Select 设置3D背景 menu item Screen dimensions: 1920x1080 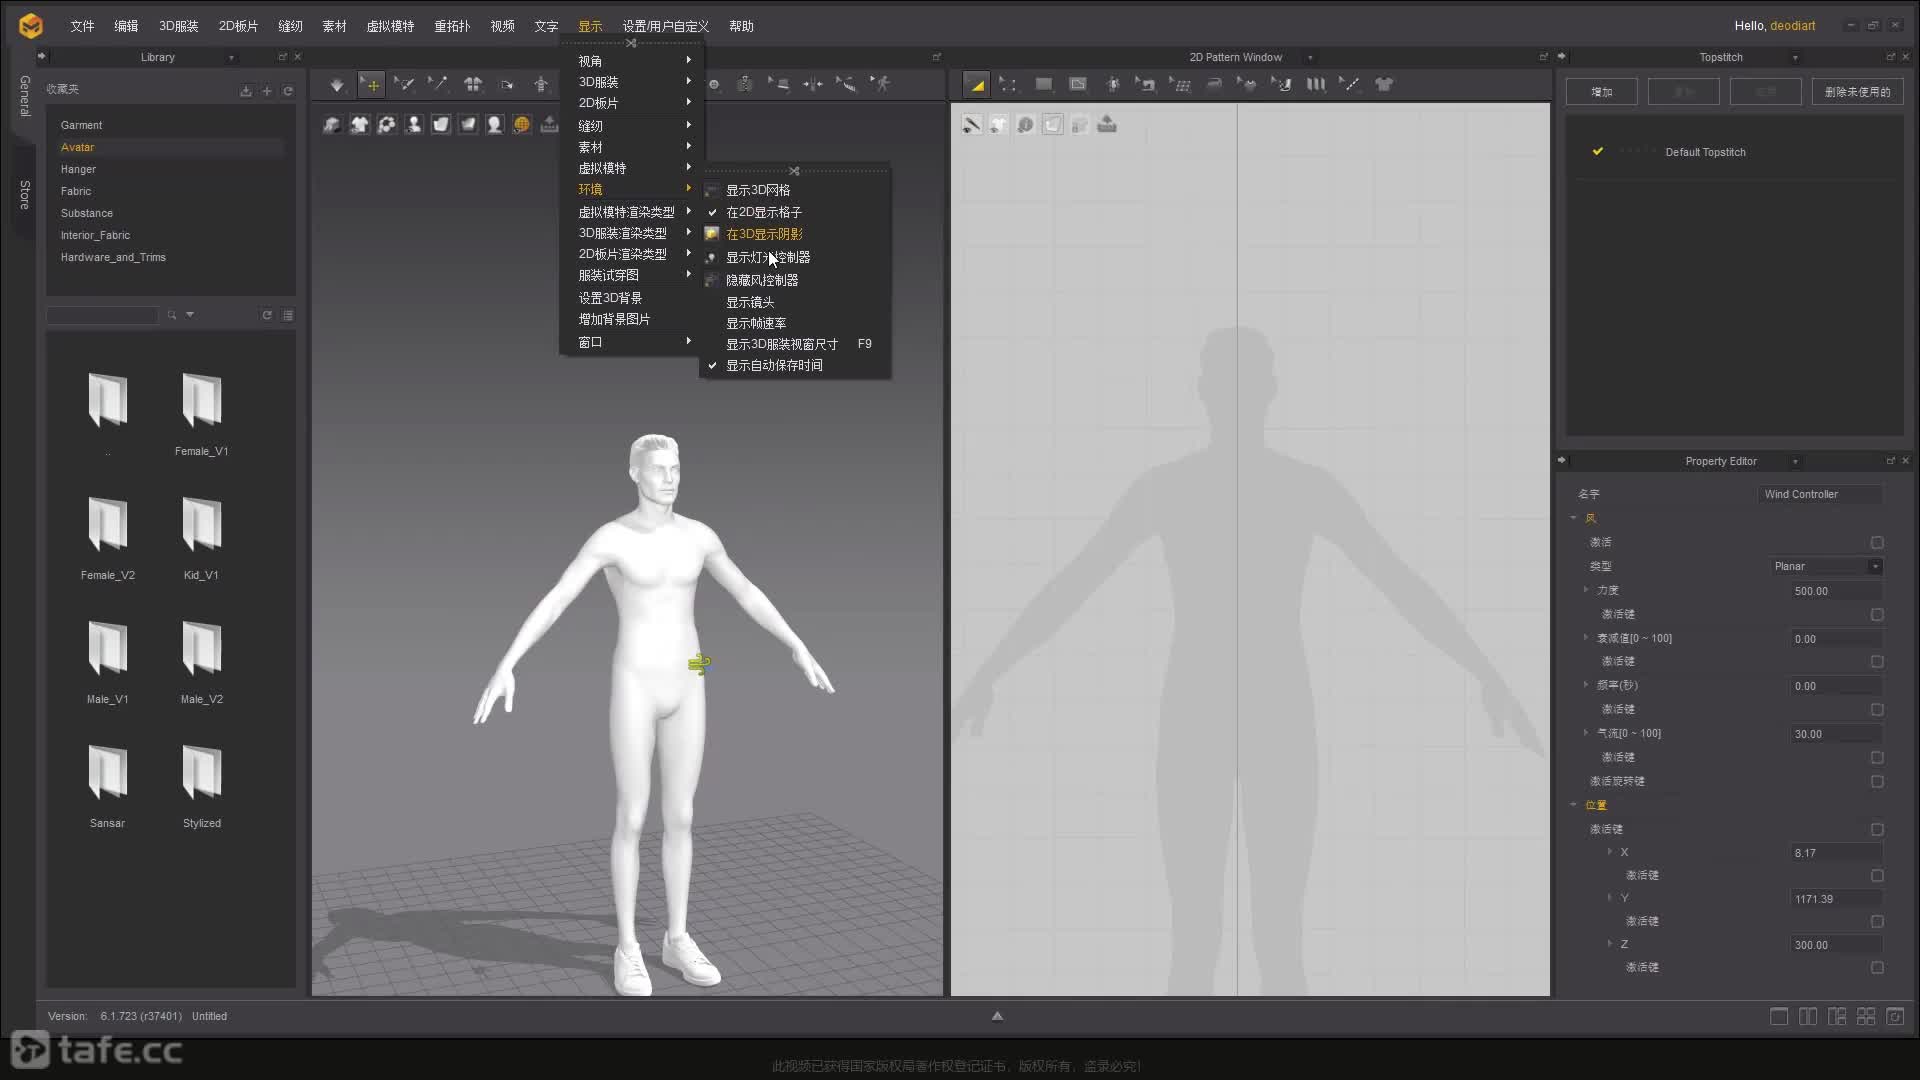coord(610,298)
